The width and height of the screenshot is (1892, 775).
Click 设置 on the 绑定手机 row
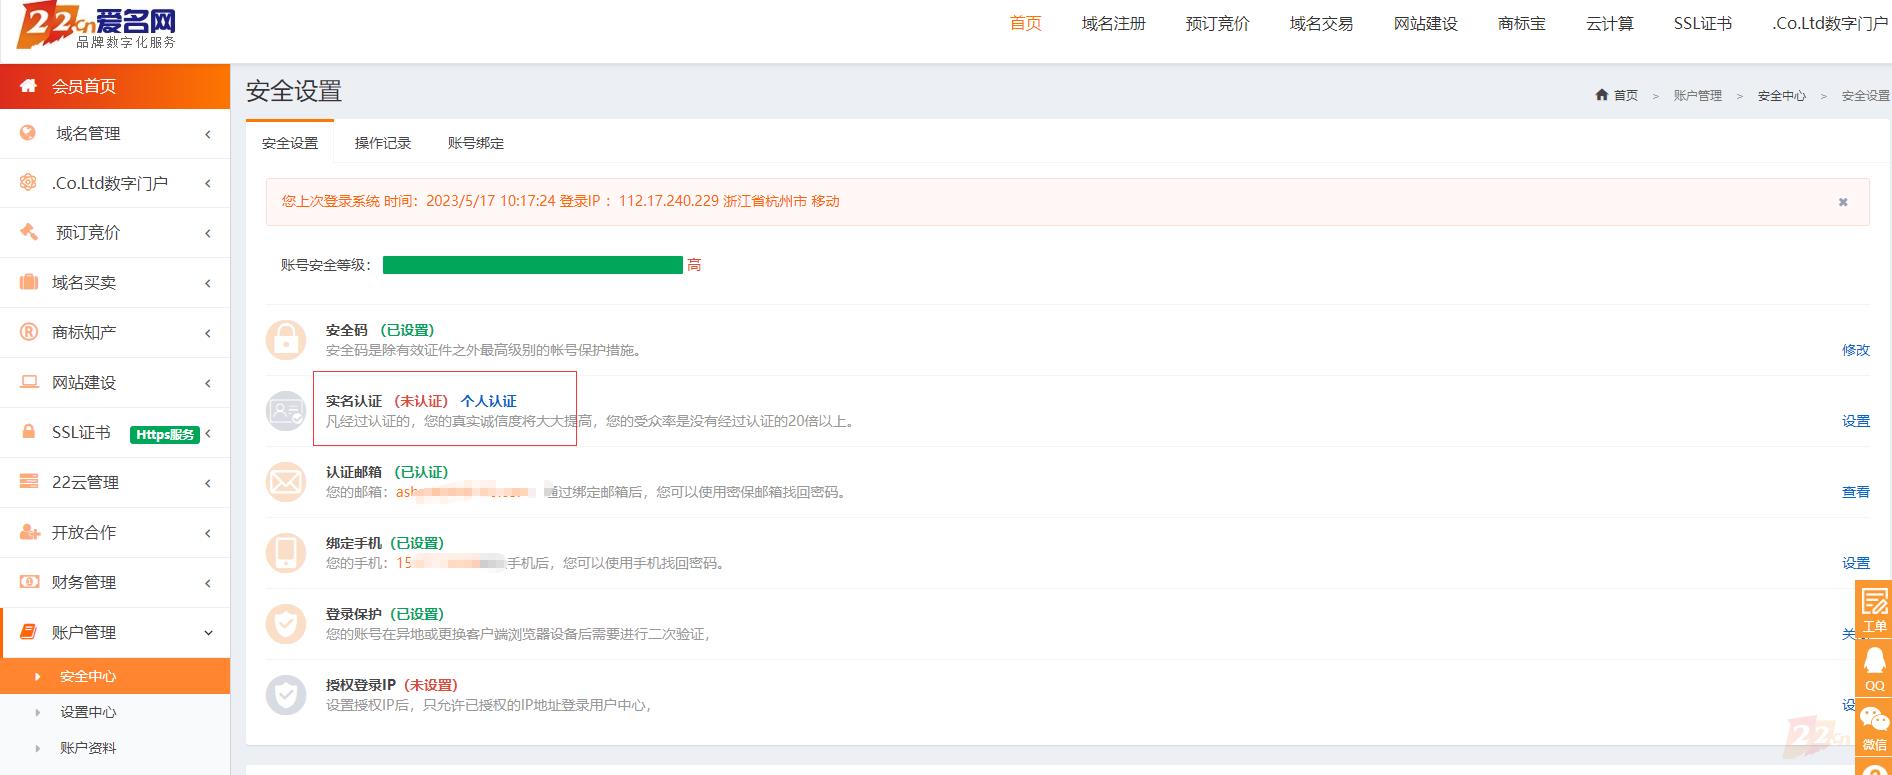(x=1856, y=563)
